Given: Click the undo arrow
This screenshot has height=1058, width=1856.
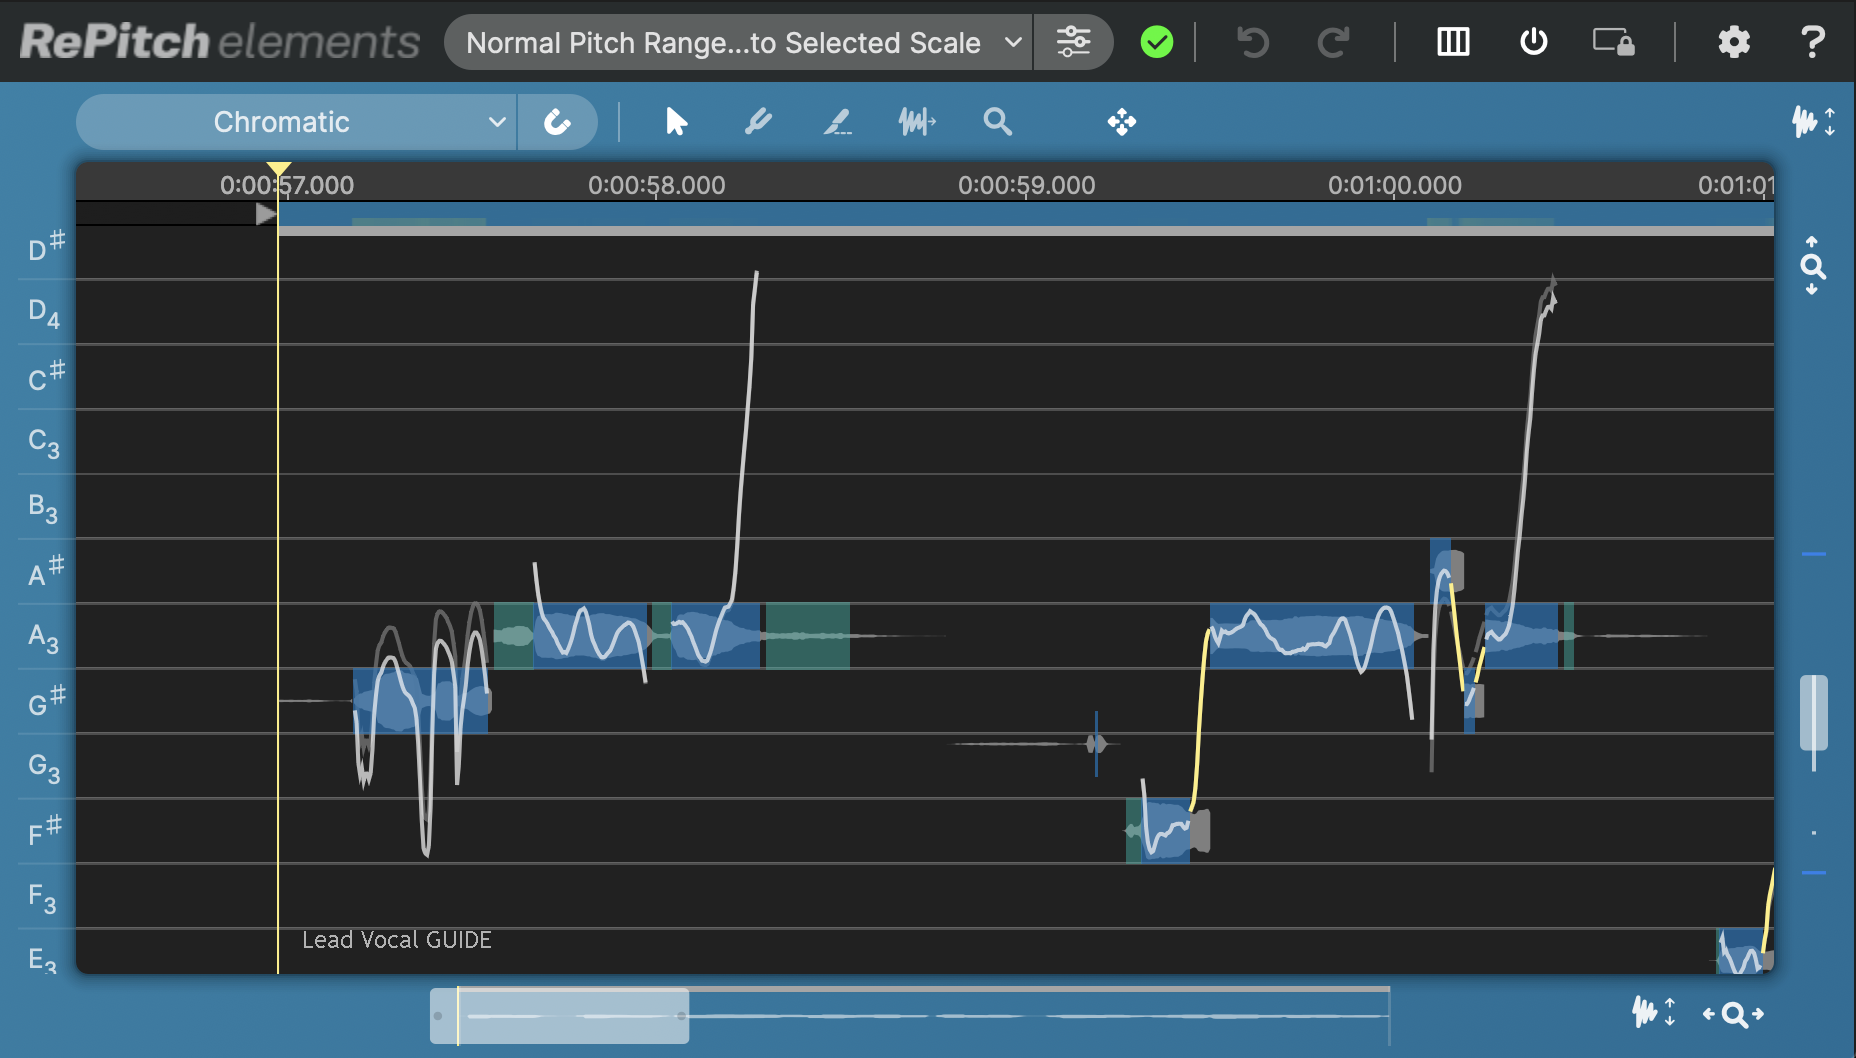Looking at the screenshot, I should pyautogui.click(x=1252, y=42).
